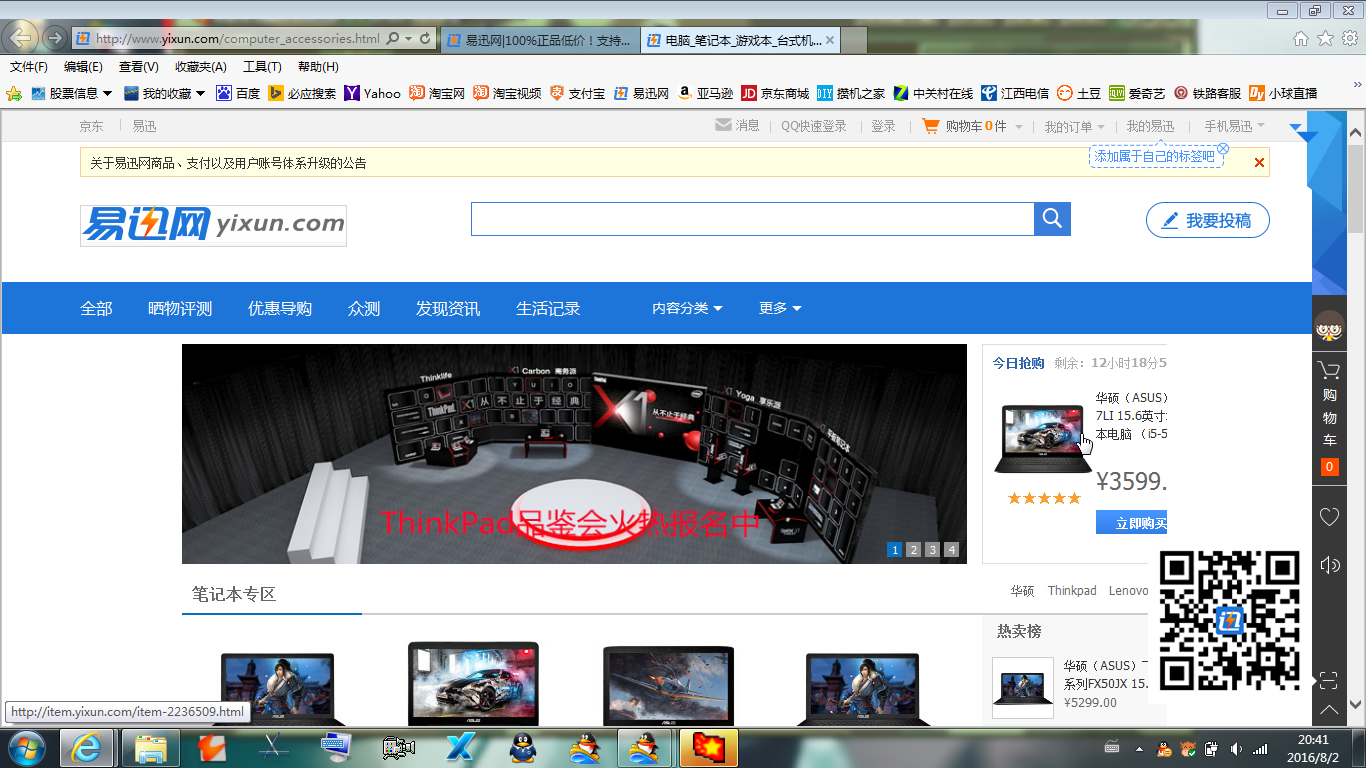1366x768 pixels.
Task: Open File Explorer in the taskbar
Action: pyautogui.click(x=150, y=747)
